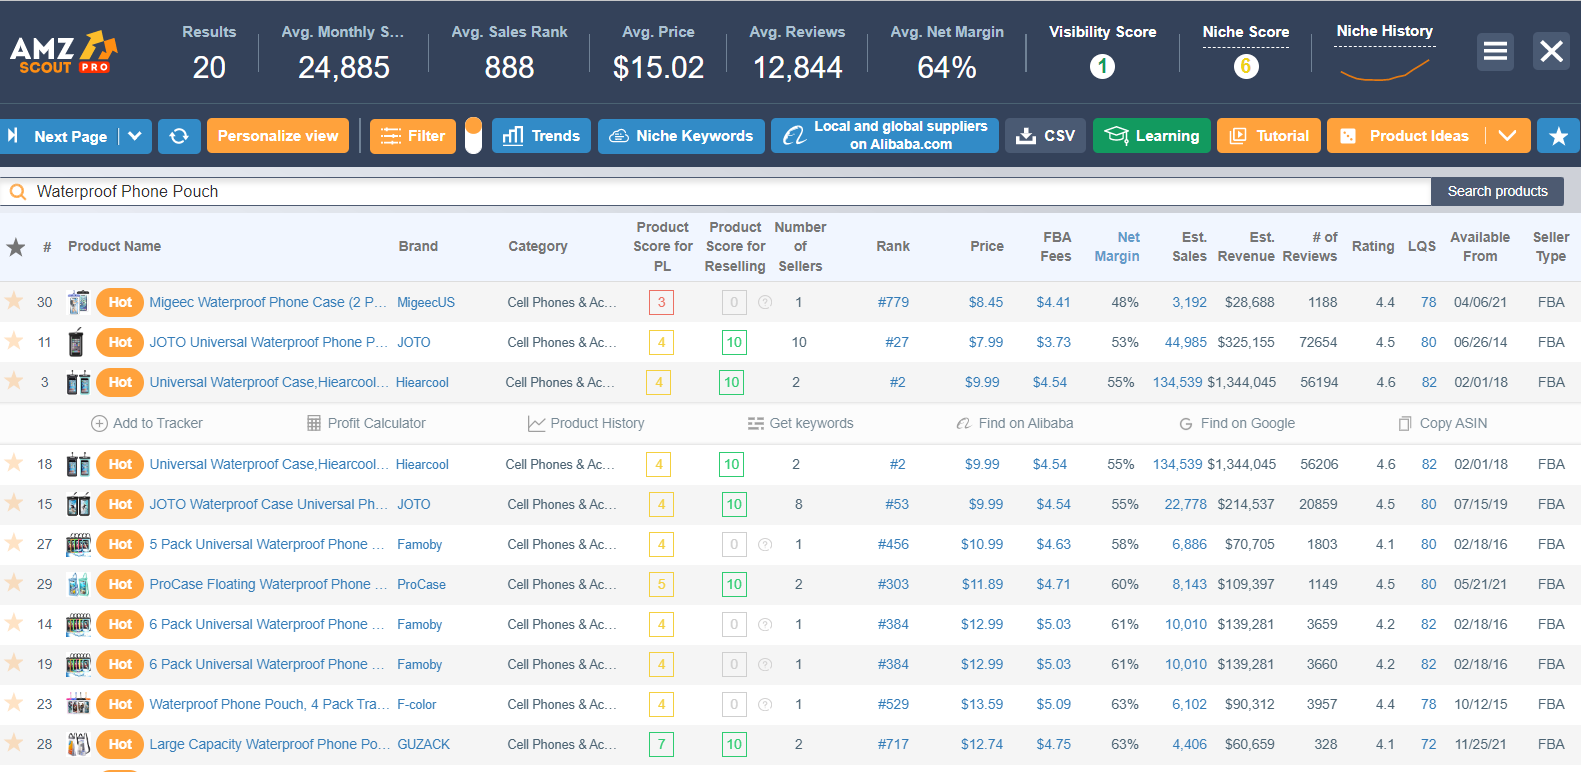Open Product History for expanded row
The image size is (1581, 772).
click(x=586, y=423)
